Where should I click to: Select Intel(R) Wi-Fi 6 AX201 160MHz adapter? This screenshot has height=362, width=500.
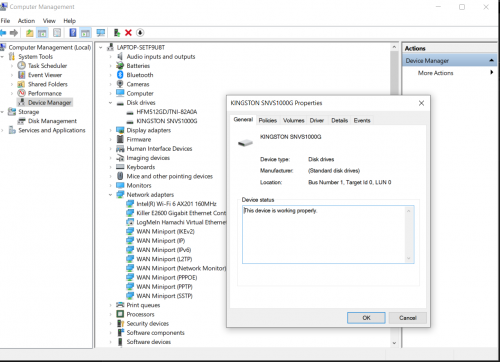click(x=176, y=204)
